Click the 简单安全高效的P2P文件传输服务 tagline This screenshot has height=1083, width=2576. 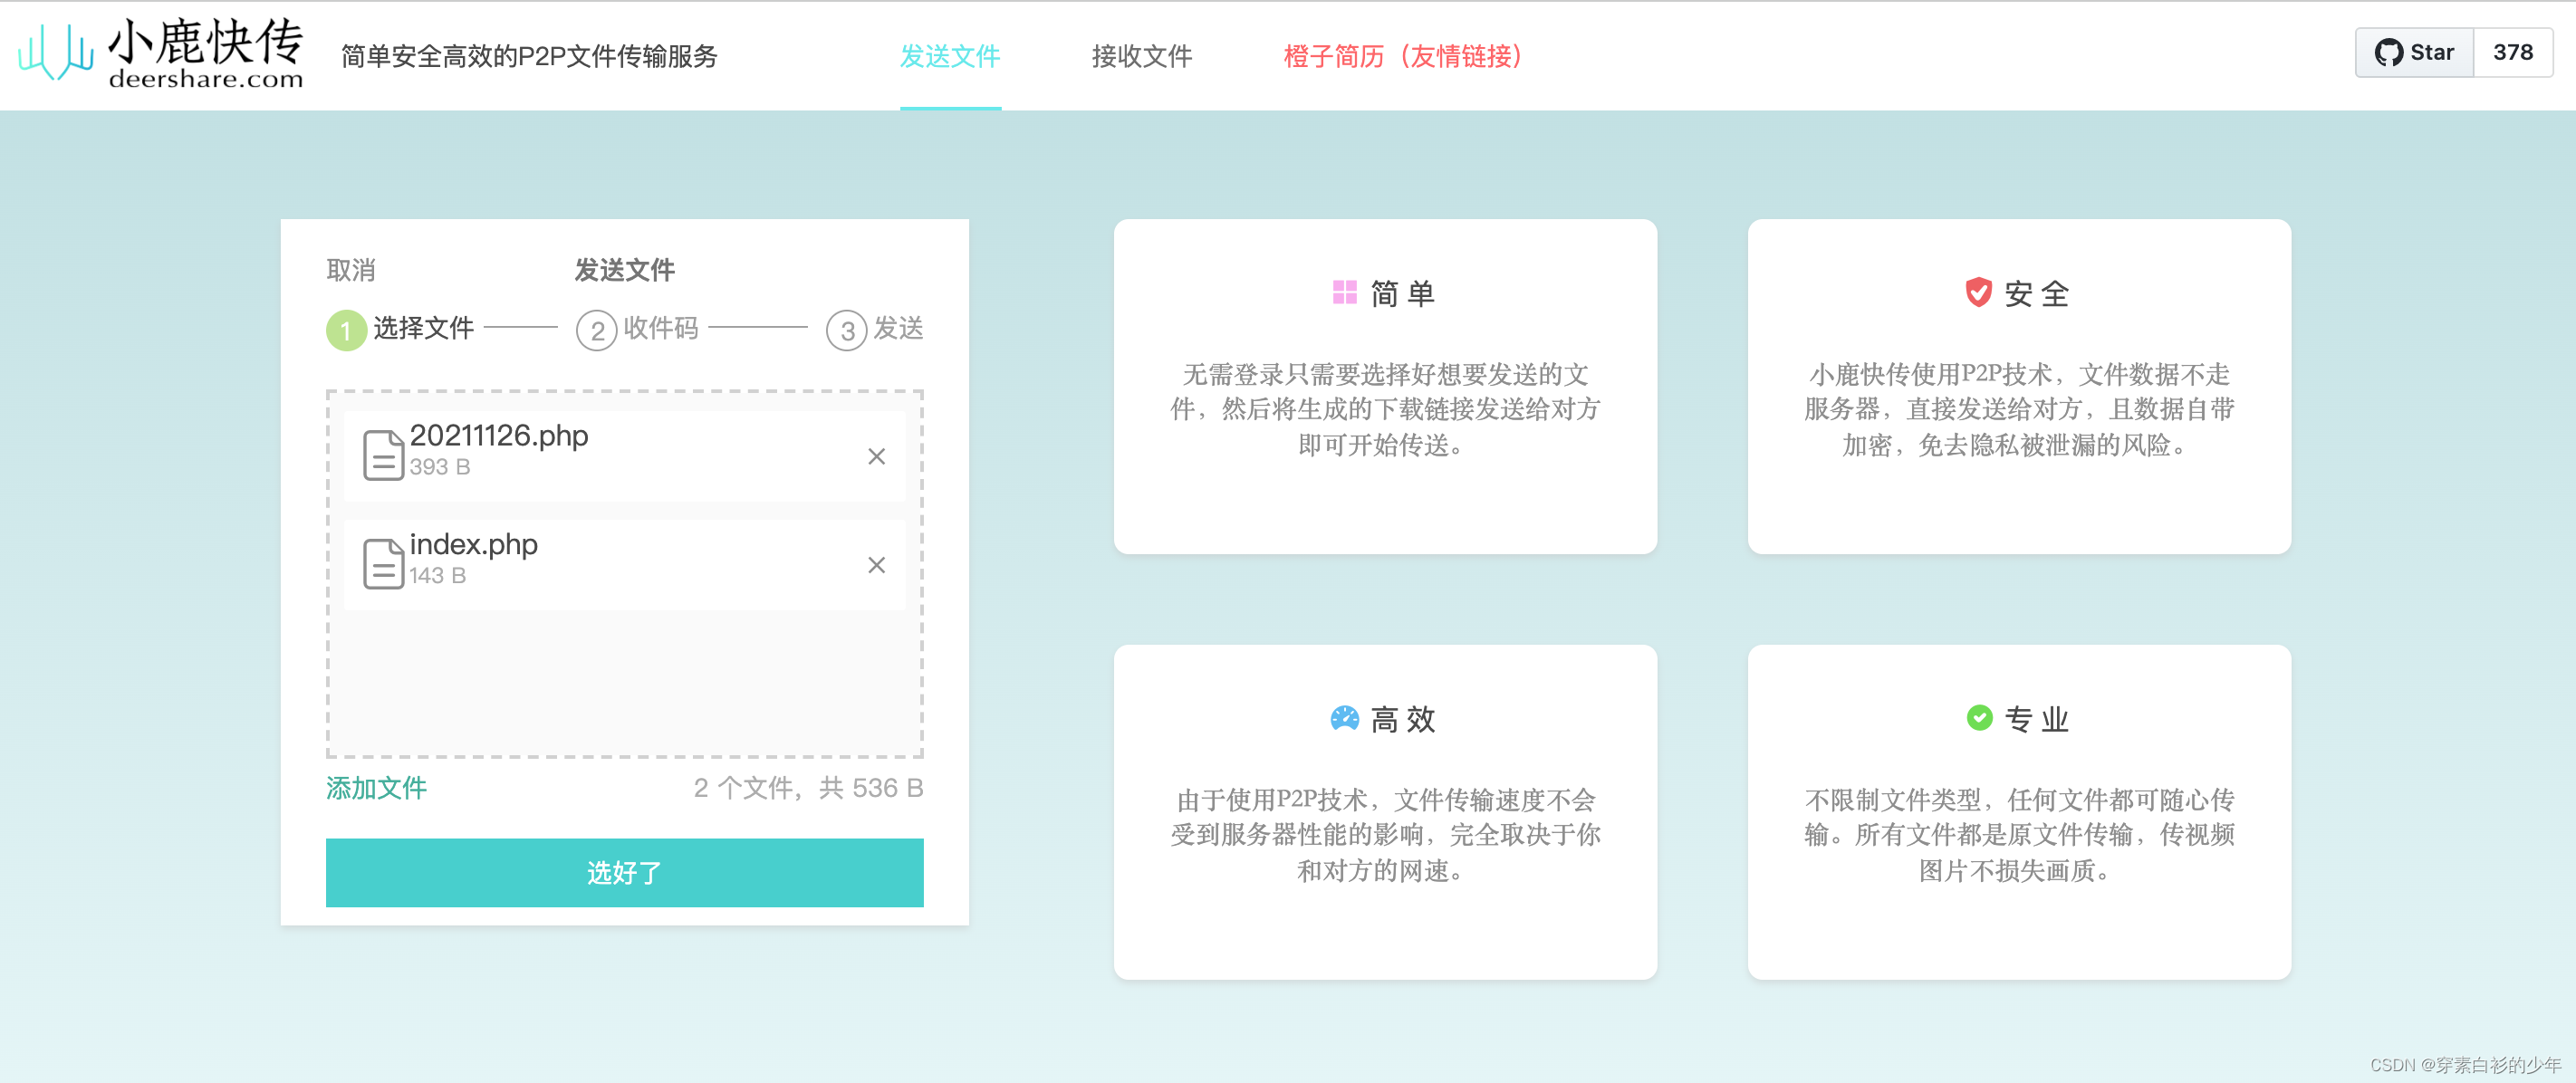[x=529, y=56]
